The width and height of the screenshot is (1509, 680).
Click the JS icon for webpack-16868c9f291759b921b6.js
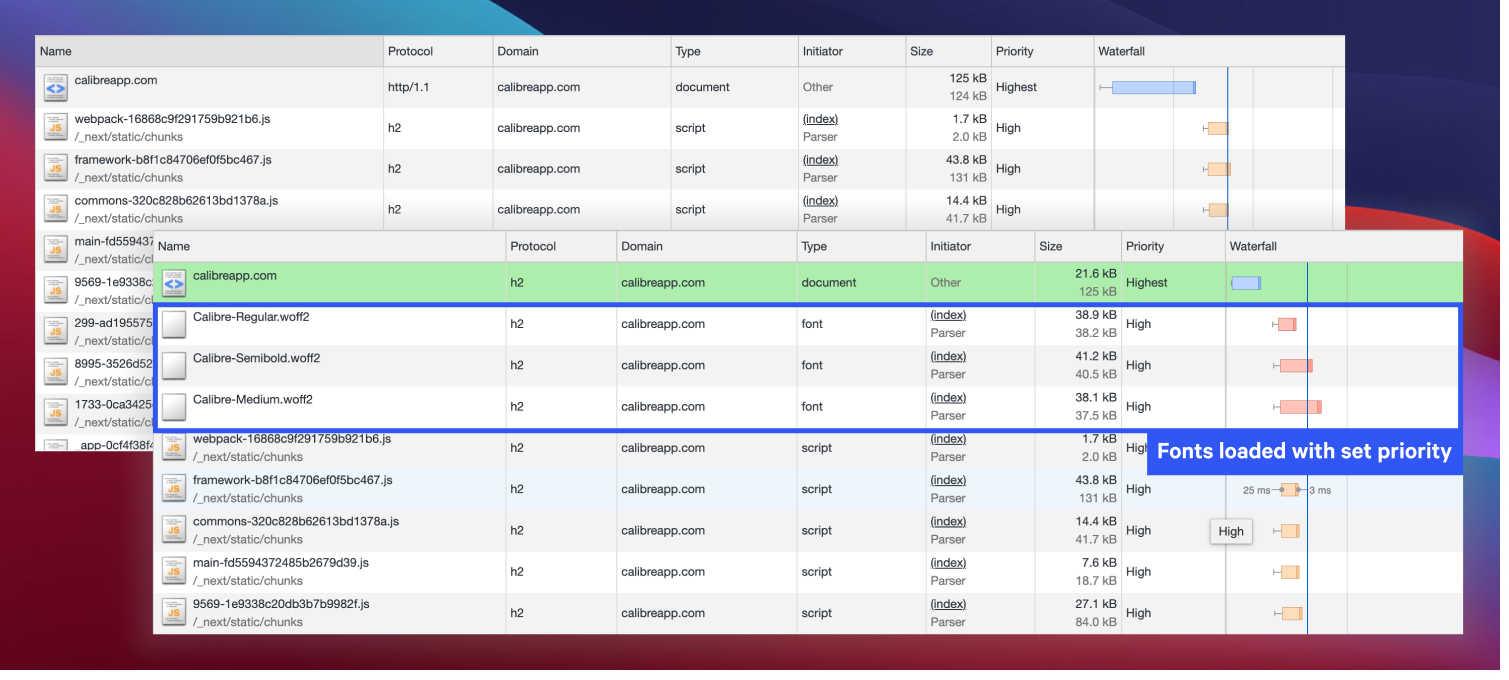172,447
